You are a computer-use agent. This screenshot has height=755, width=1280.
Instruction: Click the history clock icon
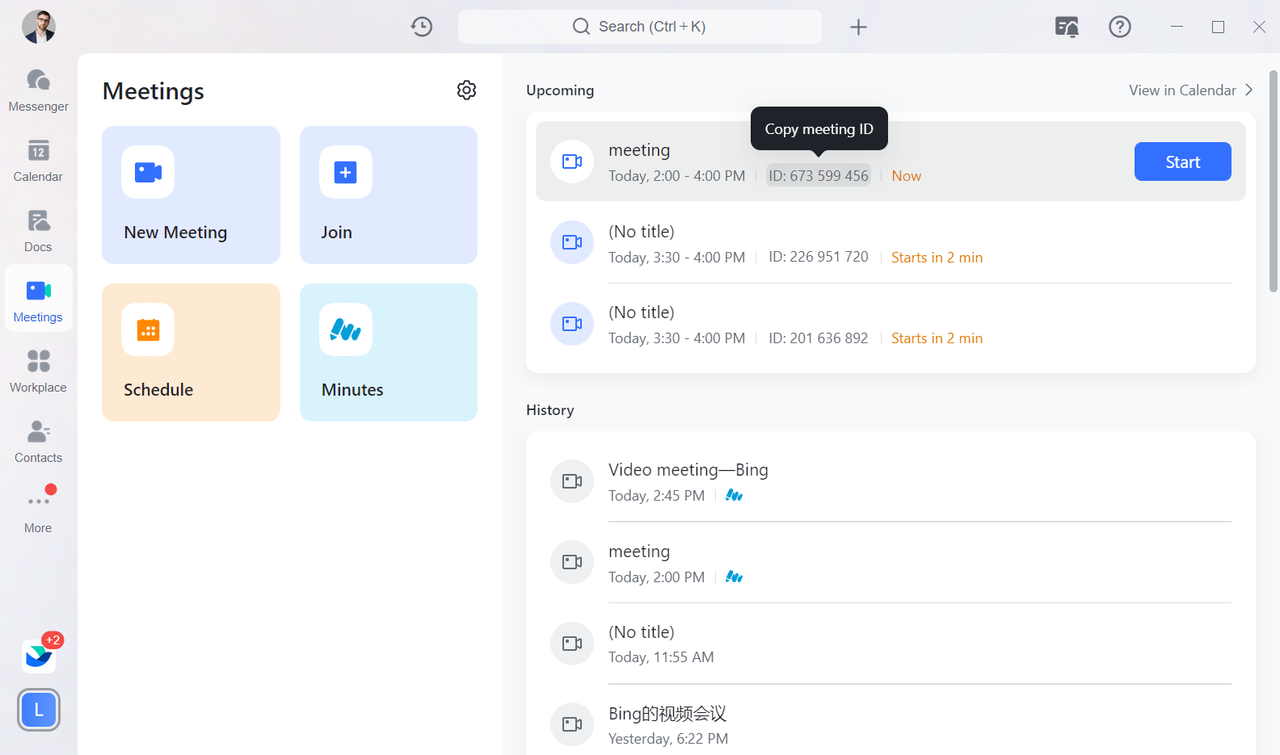[422, 27]
